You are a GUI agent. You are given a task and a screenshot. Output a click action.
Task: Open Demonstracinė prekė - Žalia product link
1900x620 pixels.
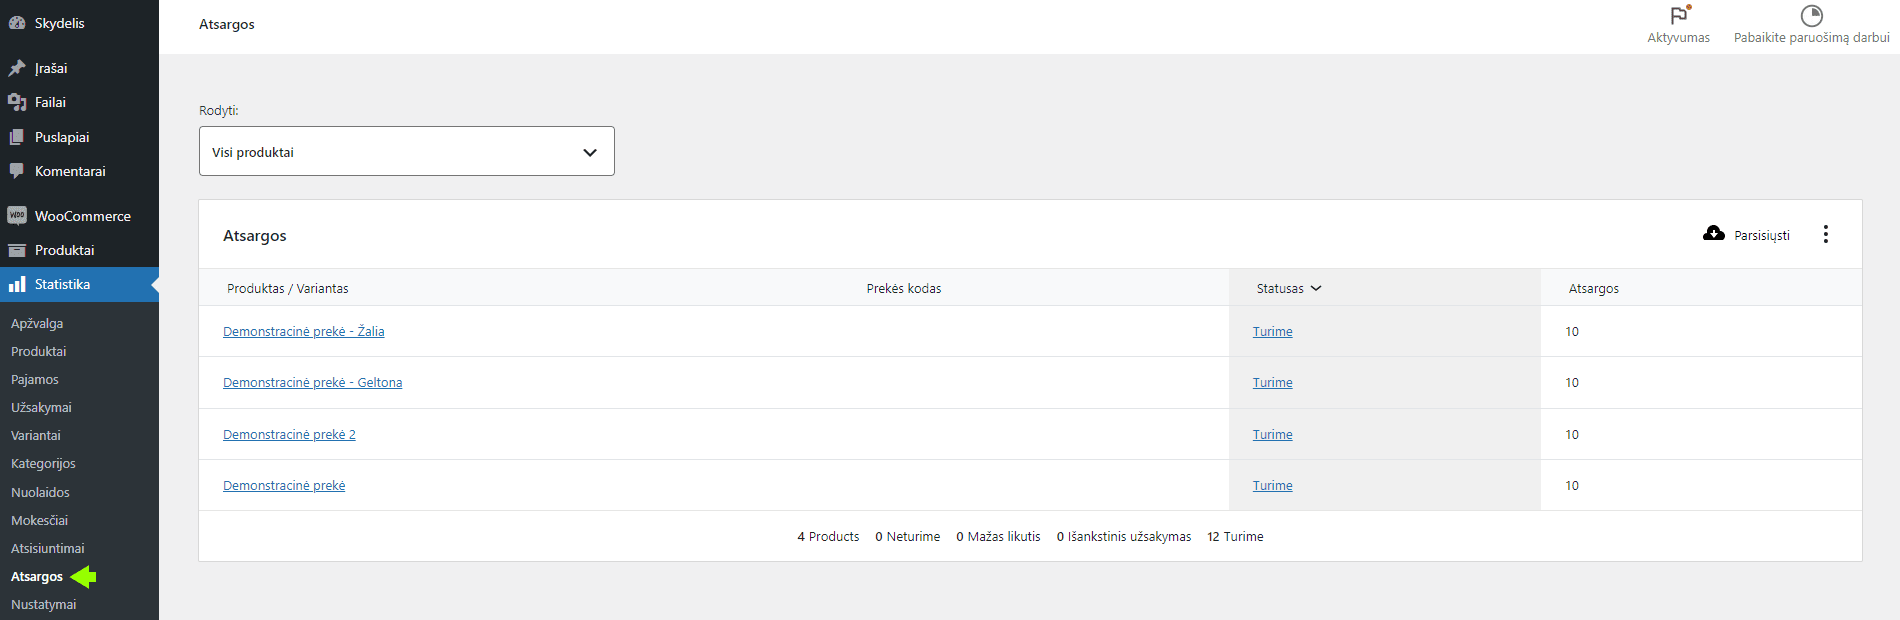pos(303,332)
